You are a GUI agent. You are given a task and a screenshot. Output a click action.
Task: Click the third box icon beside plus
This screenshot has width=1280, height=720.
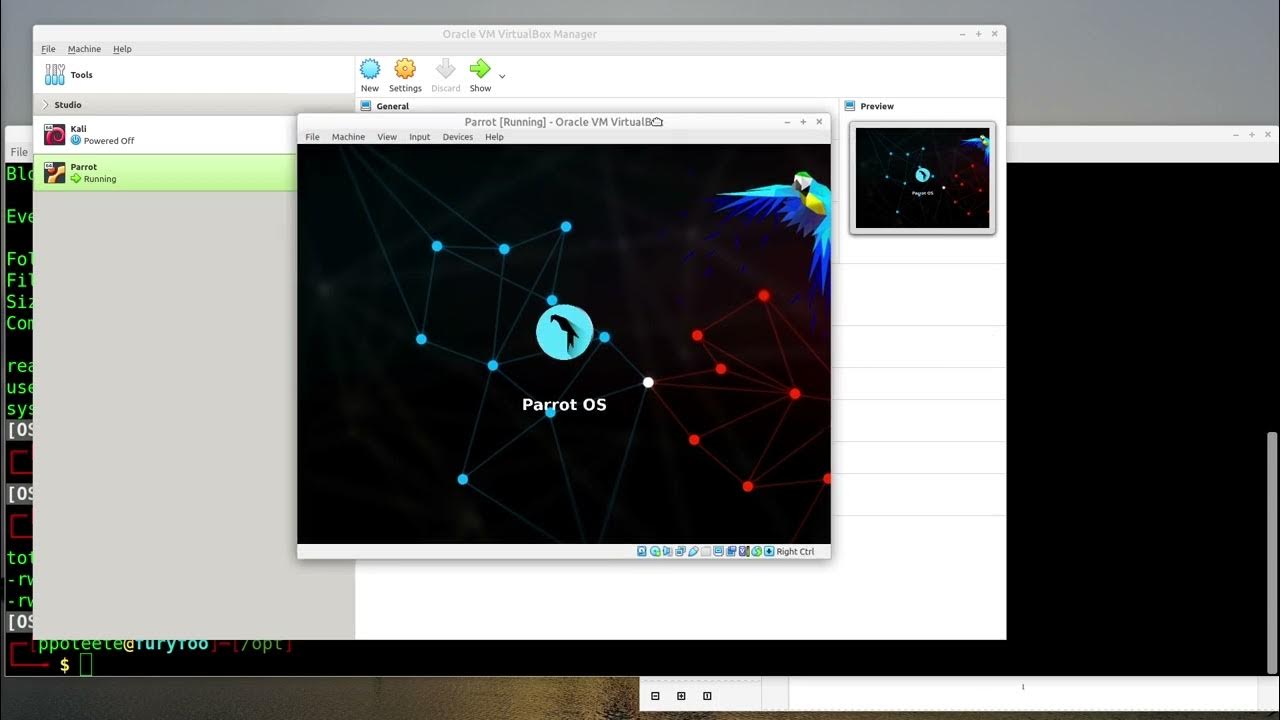707,696
